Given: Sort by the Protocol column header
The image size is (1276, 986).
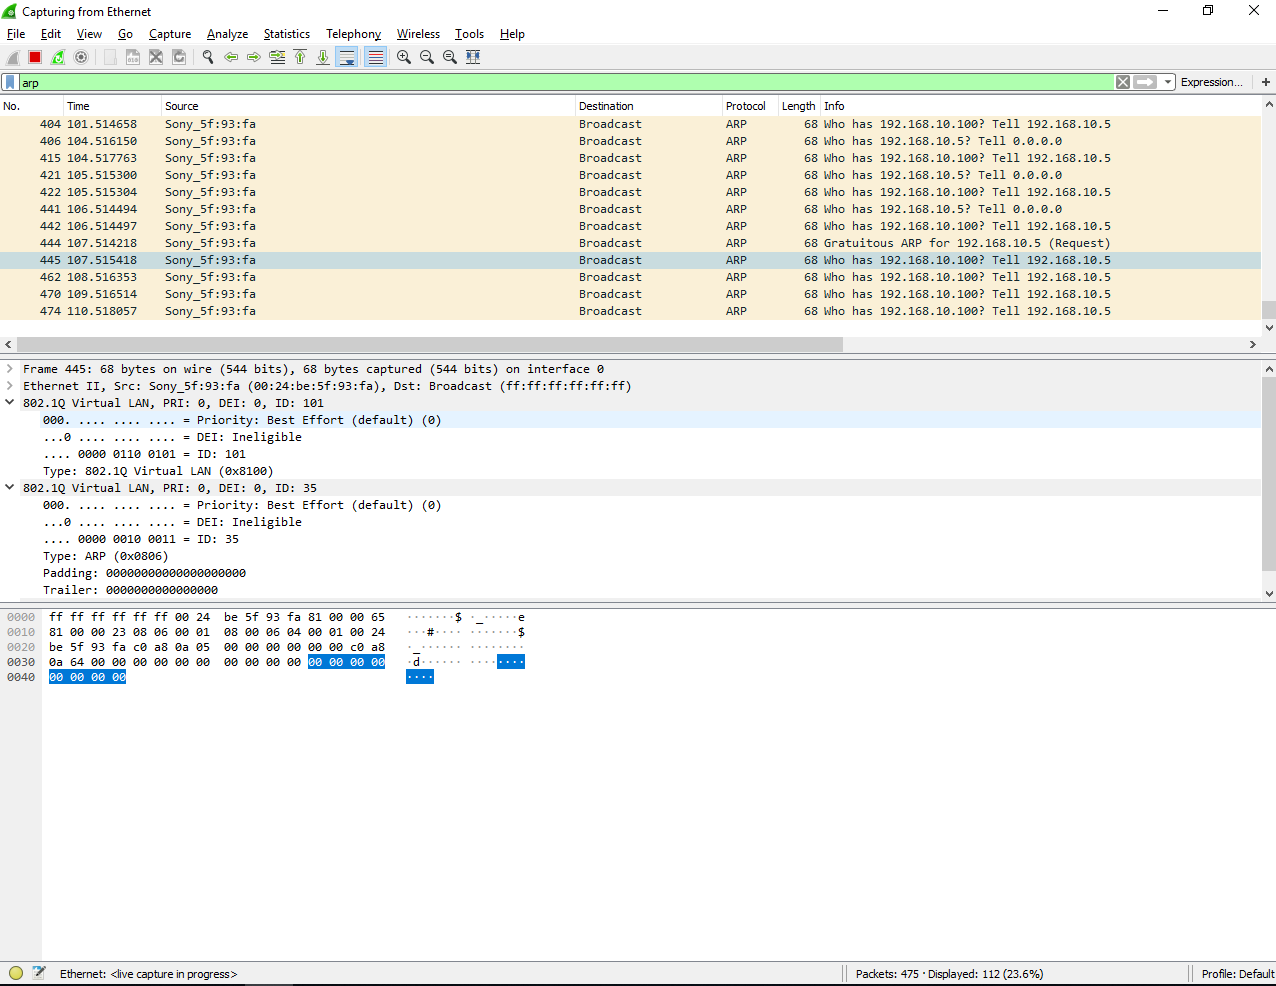Looking at the screenshot, I should 749,106.
